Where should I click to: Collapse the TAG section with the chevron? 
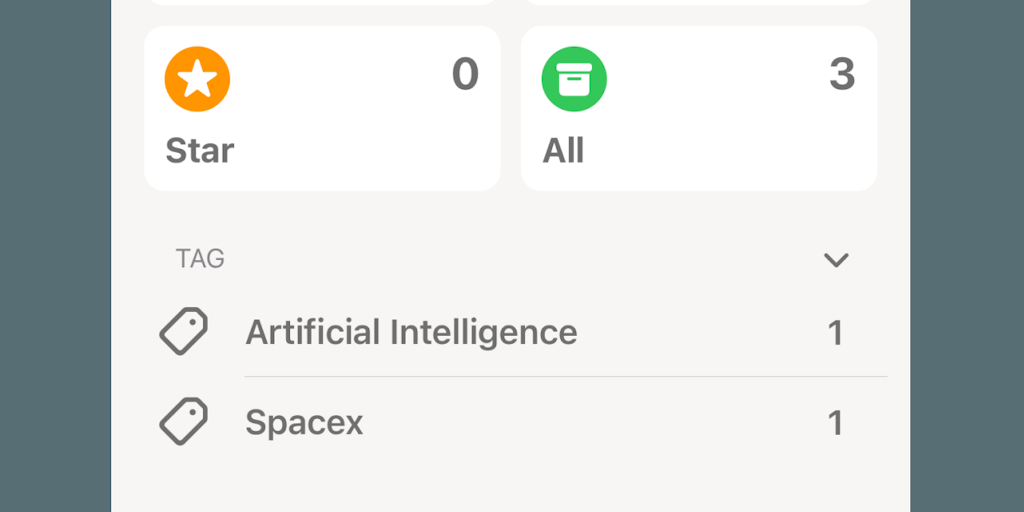click(x=835, y=260)
